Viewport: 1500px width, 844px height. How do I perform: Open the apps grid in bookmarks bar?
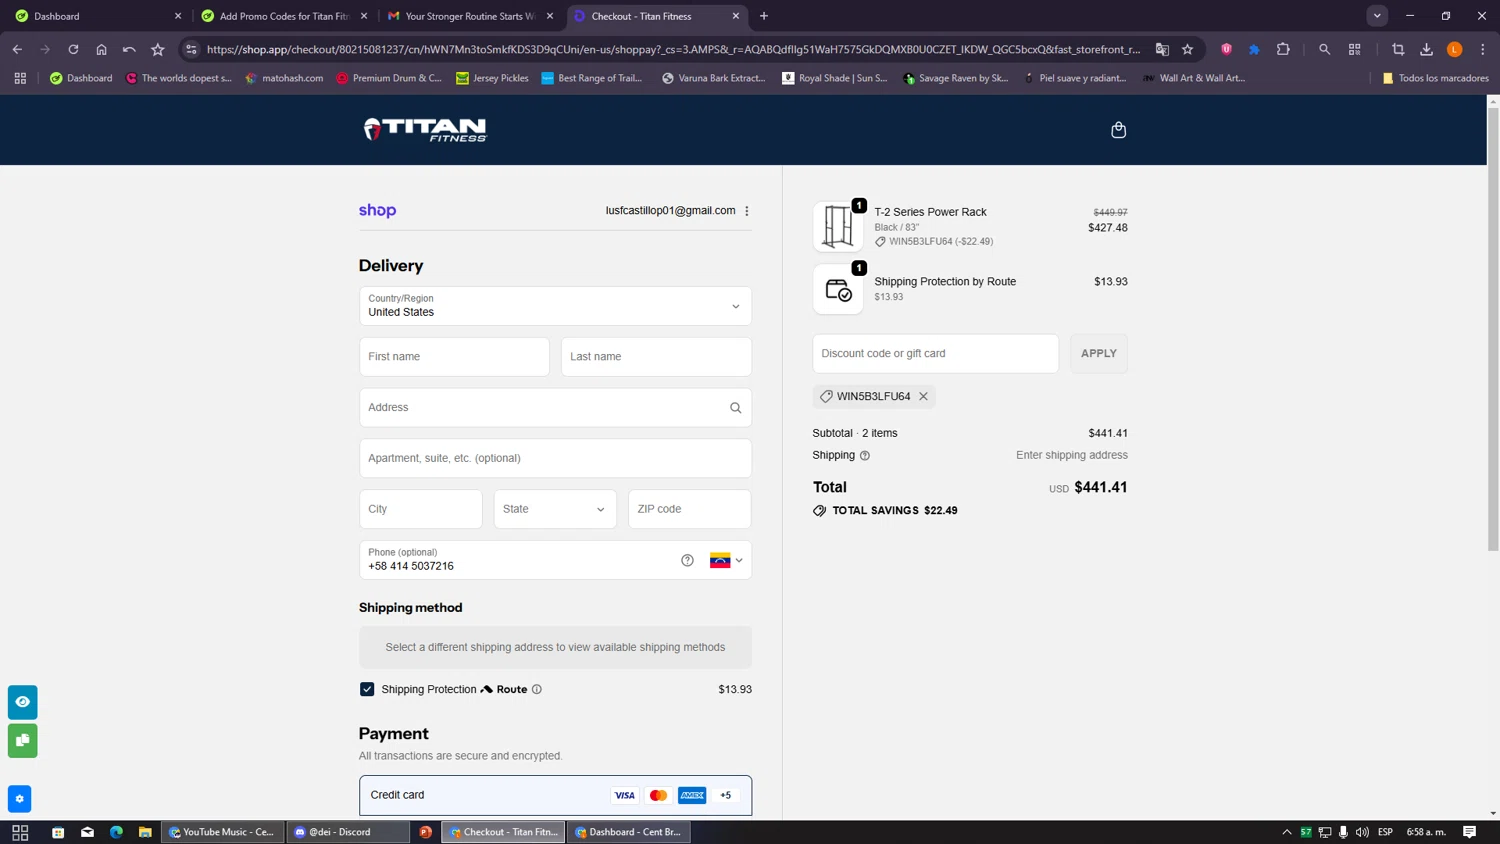[20, 78]
